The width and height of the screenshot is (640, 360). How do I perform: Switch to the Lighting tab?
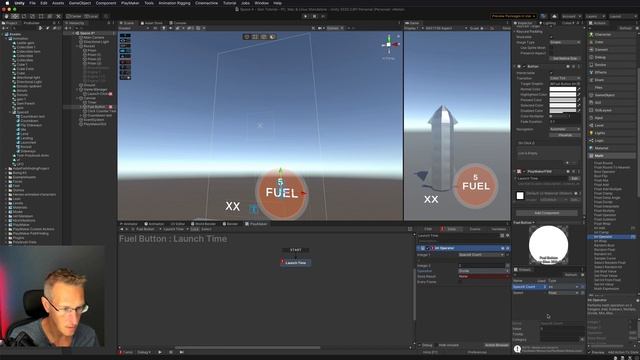point(547,23)
